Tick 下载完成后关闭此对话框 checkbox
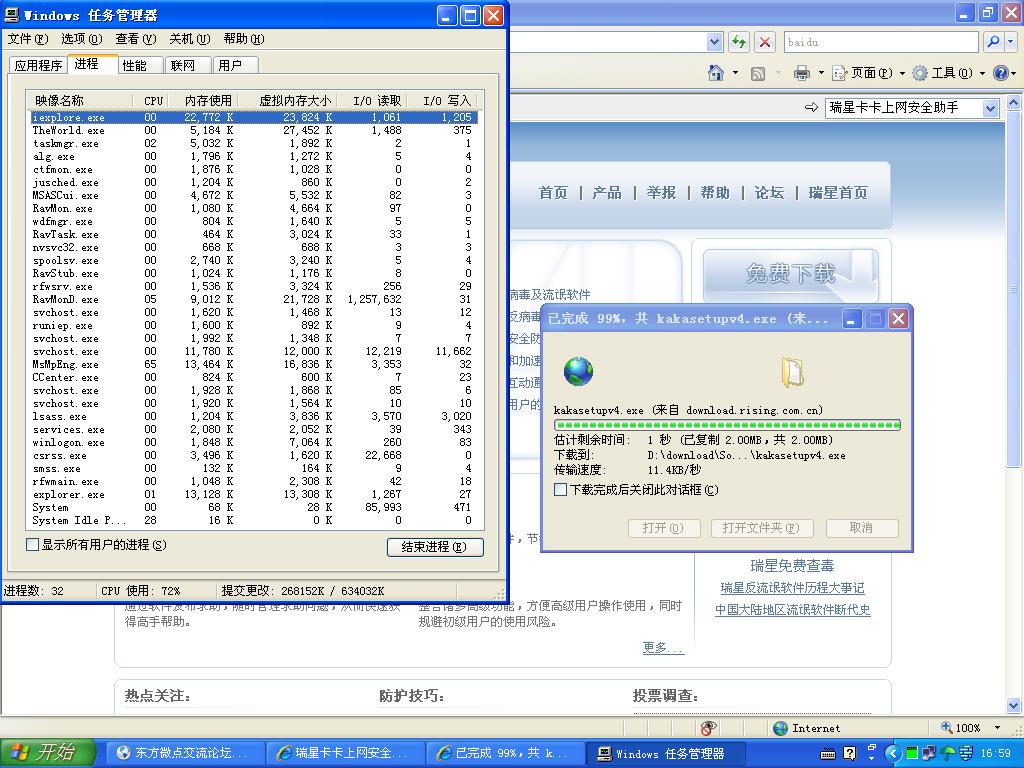This screenshot has width=1024, height=768. click(x=560, y=490)
